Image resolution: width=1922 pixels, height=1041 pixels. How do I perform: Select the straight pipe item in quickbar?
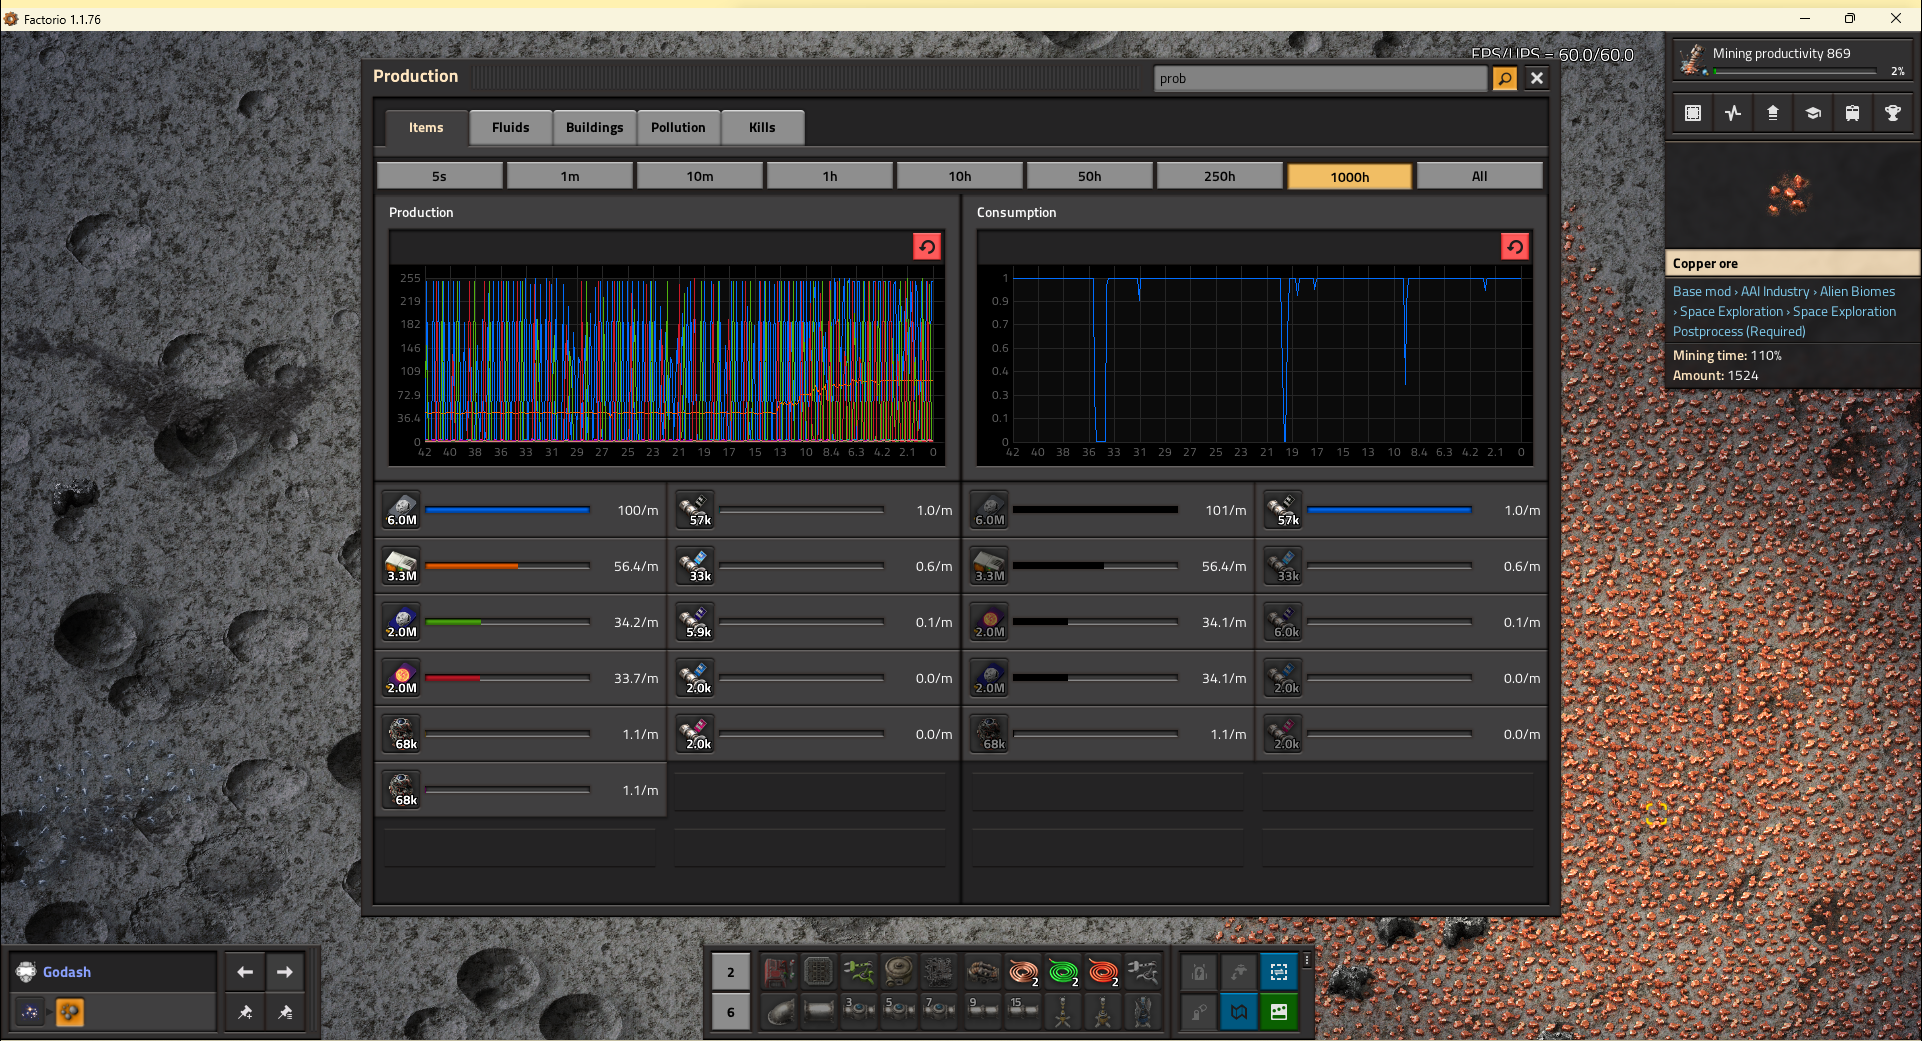tap(819, 1011)
